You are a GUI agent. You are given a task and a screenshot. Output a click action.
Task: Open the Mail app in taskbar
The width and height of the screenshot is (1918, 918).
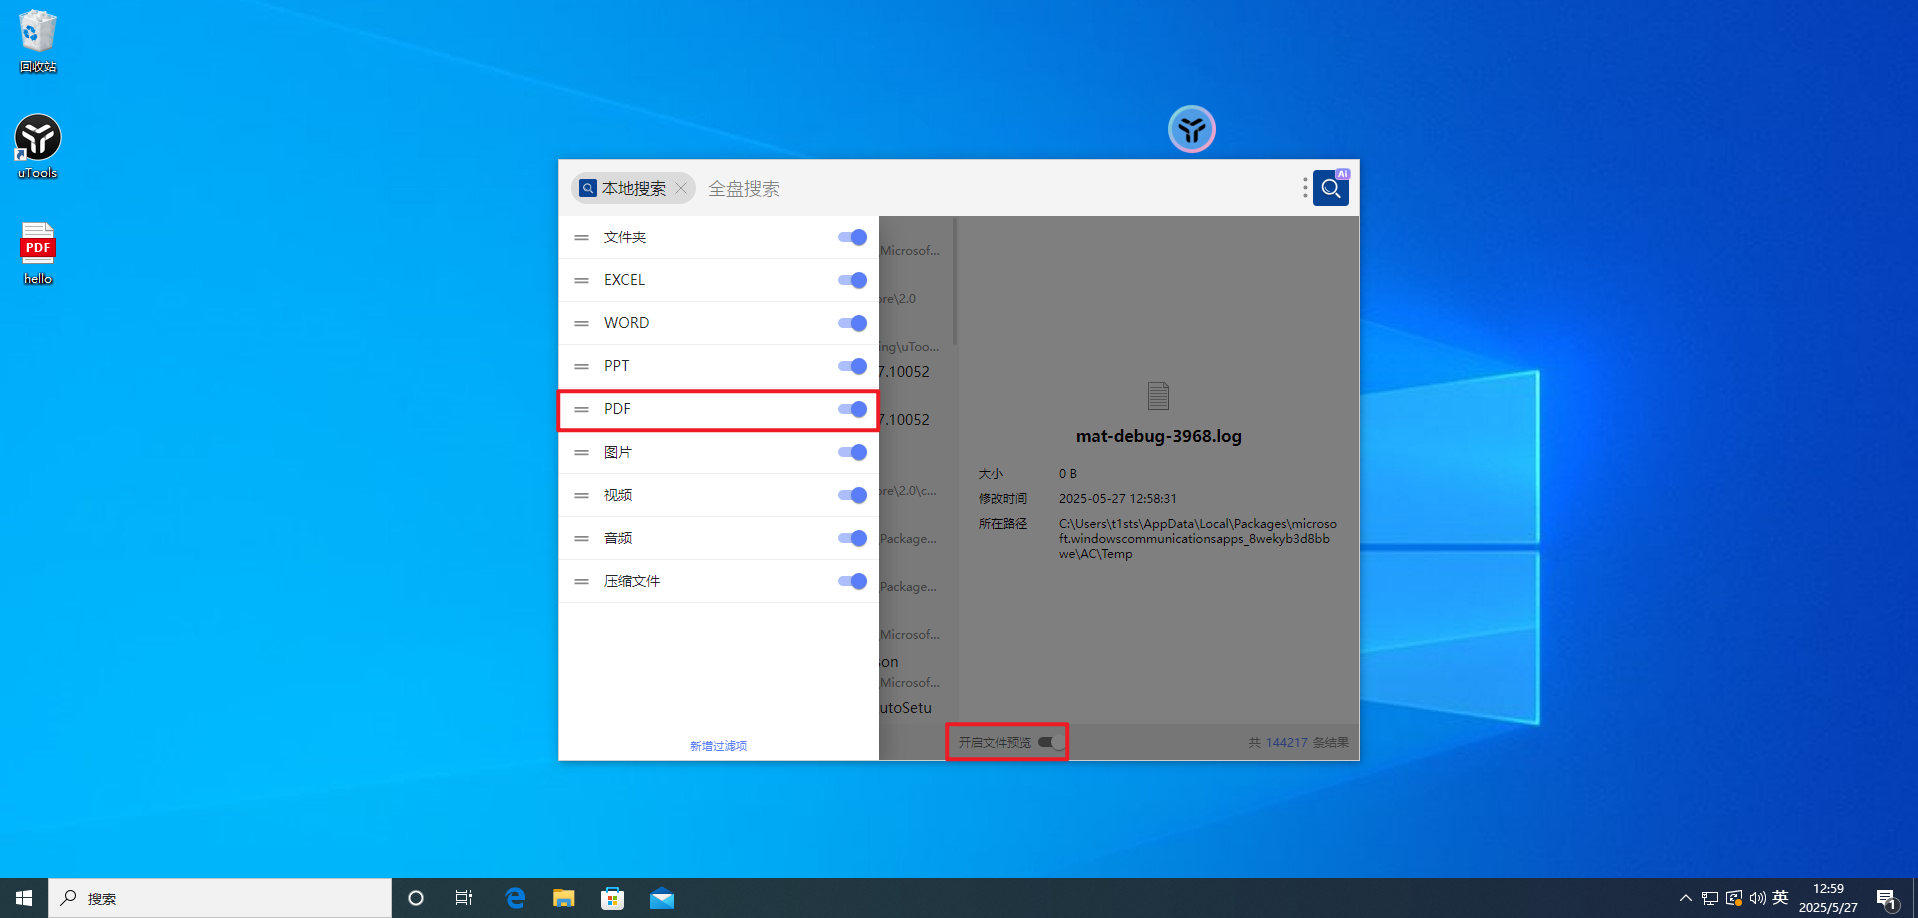(662, 898)
